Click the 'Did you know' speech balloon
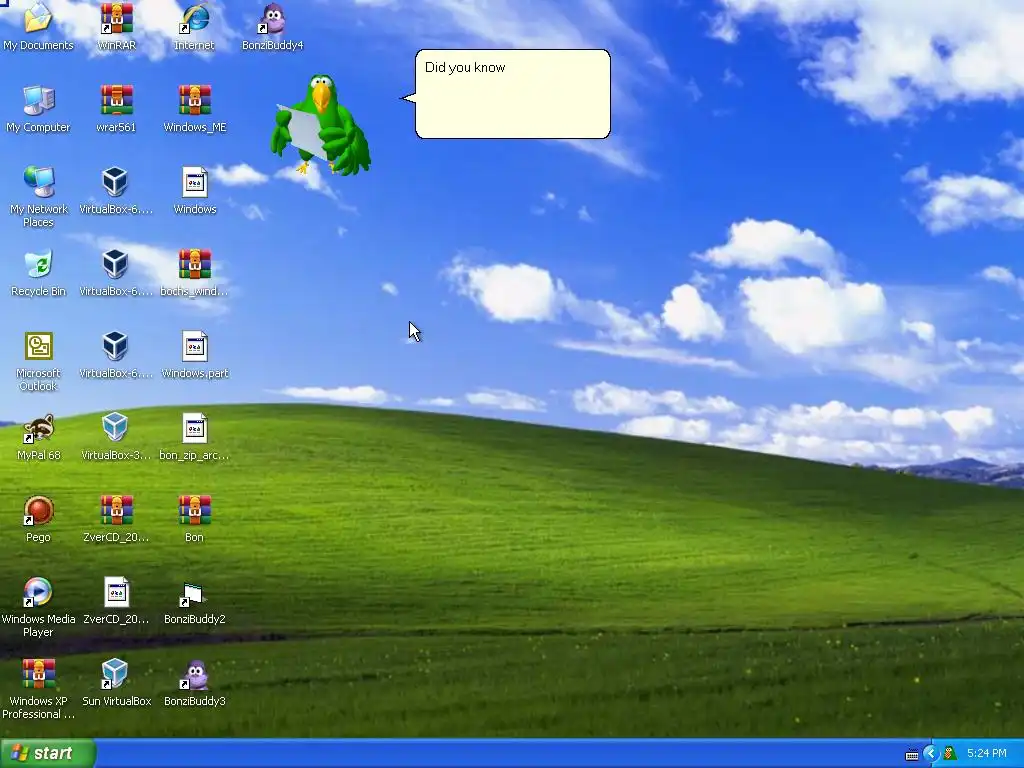1024x768 pixels. 513,94
